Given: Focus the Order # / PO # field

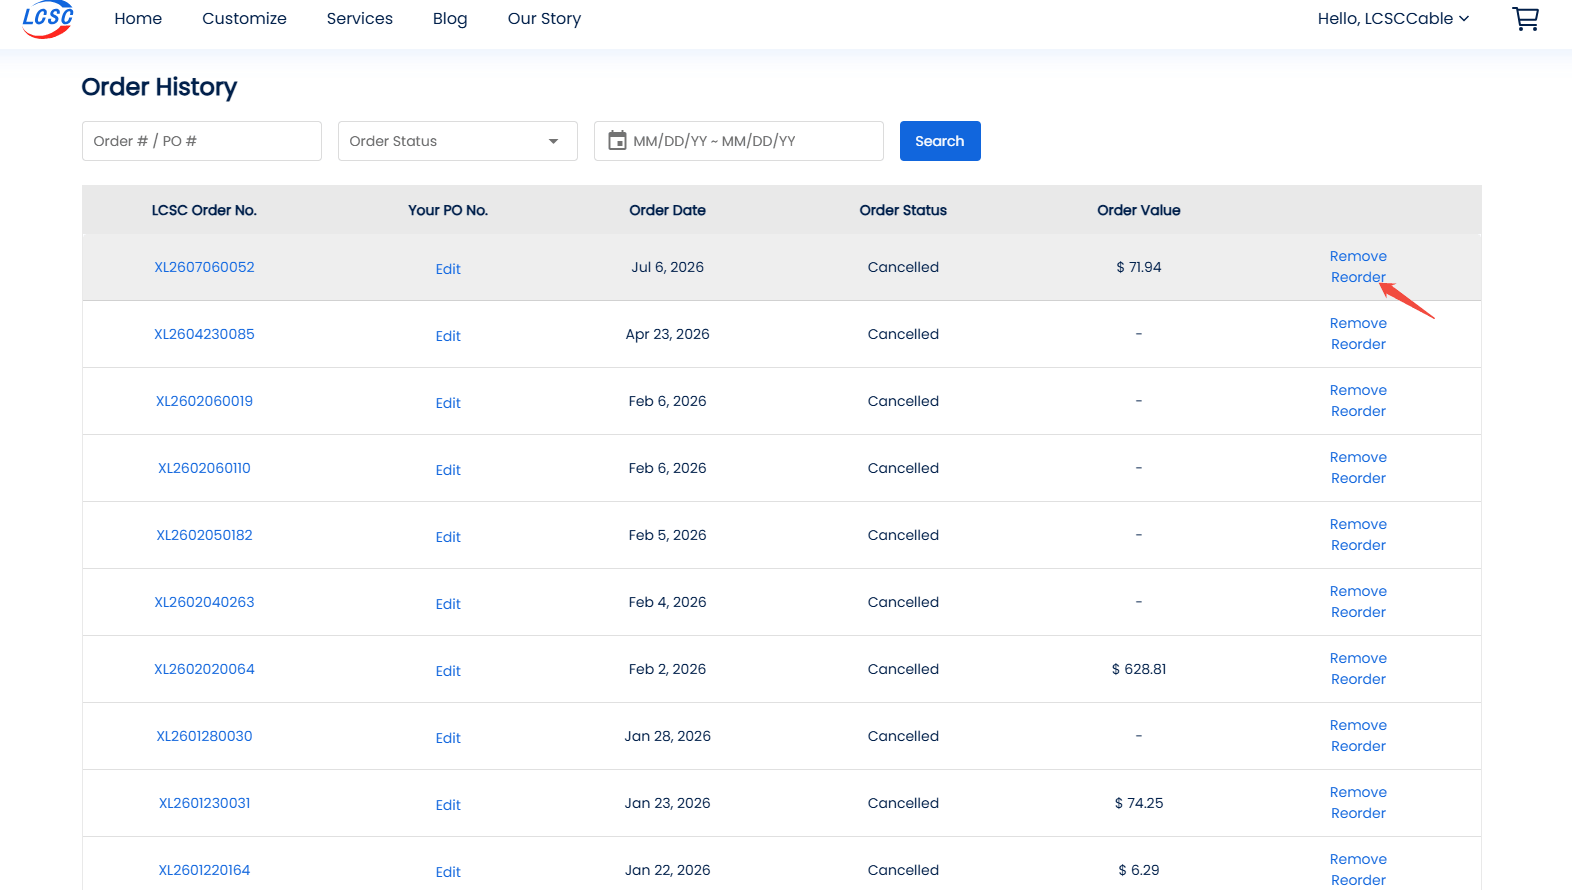Looking at the screenshot, I should (x=202, y=141).
